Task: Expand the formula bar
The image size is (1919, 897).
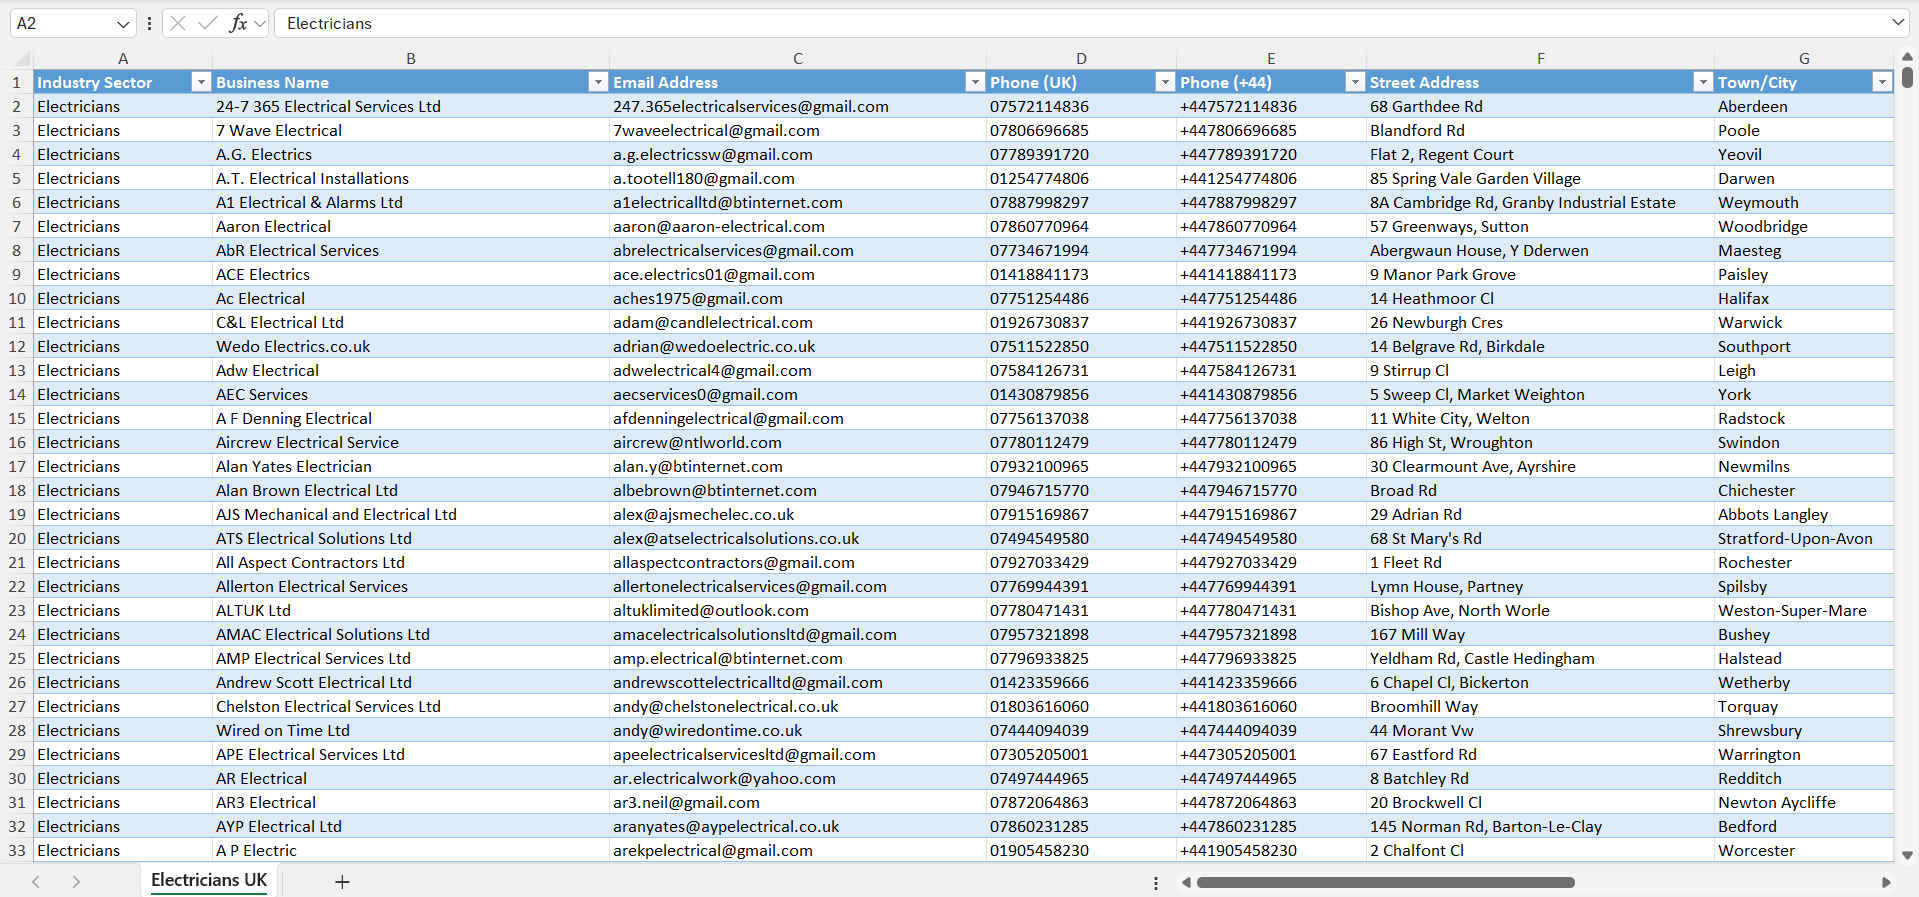Action: (x=1898, y=22)
